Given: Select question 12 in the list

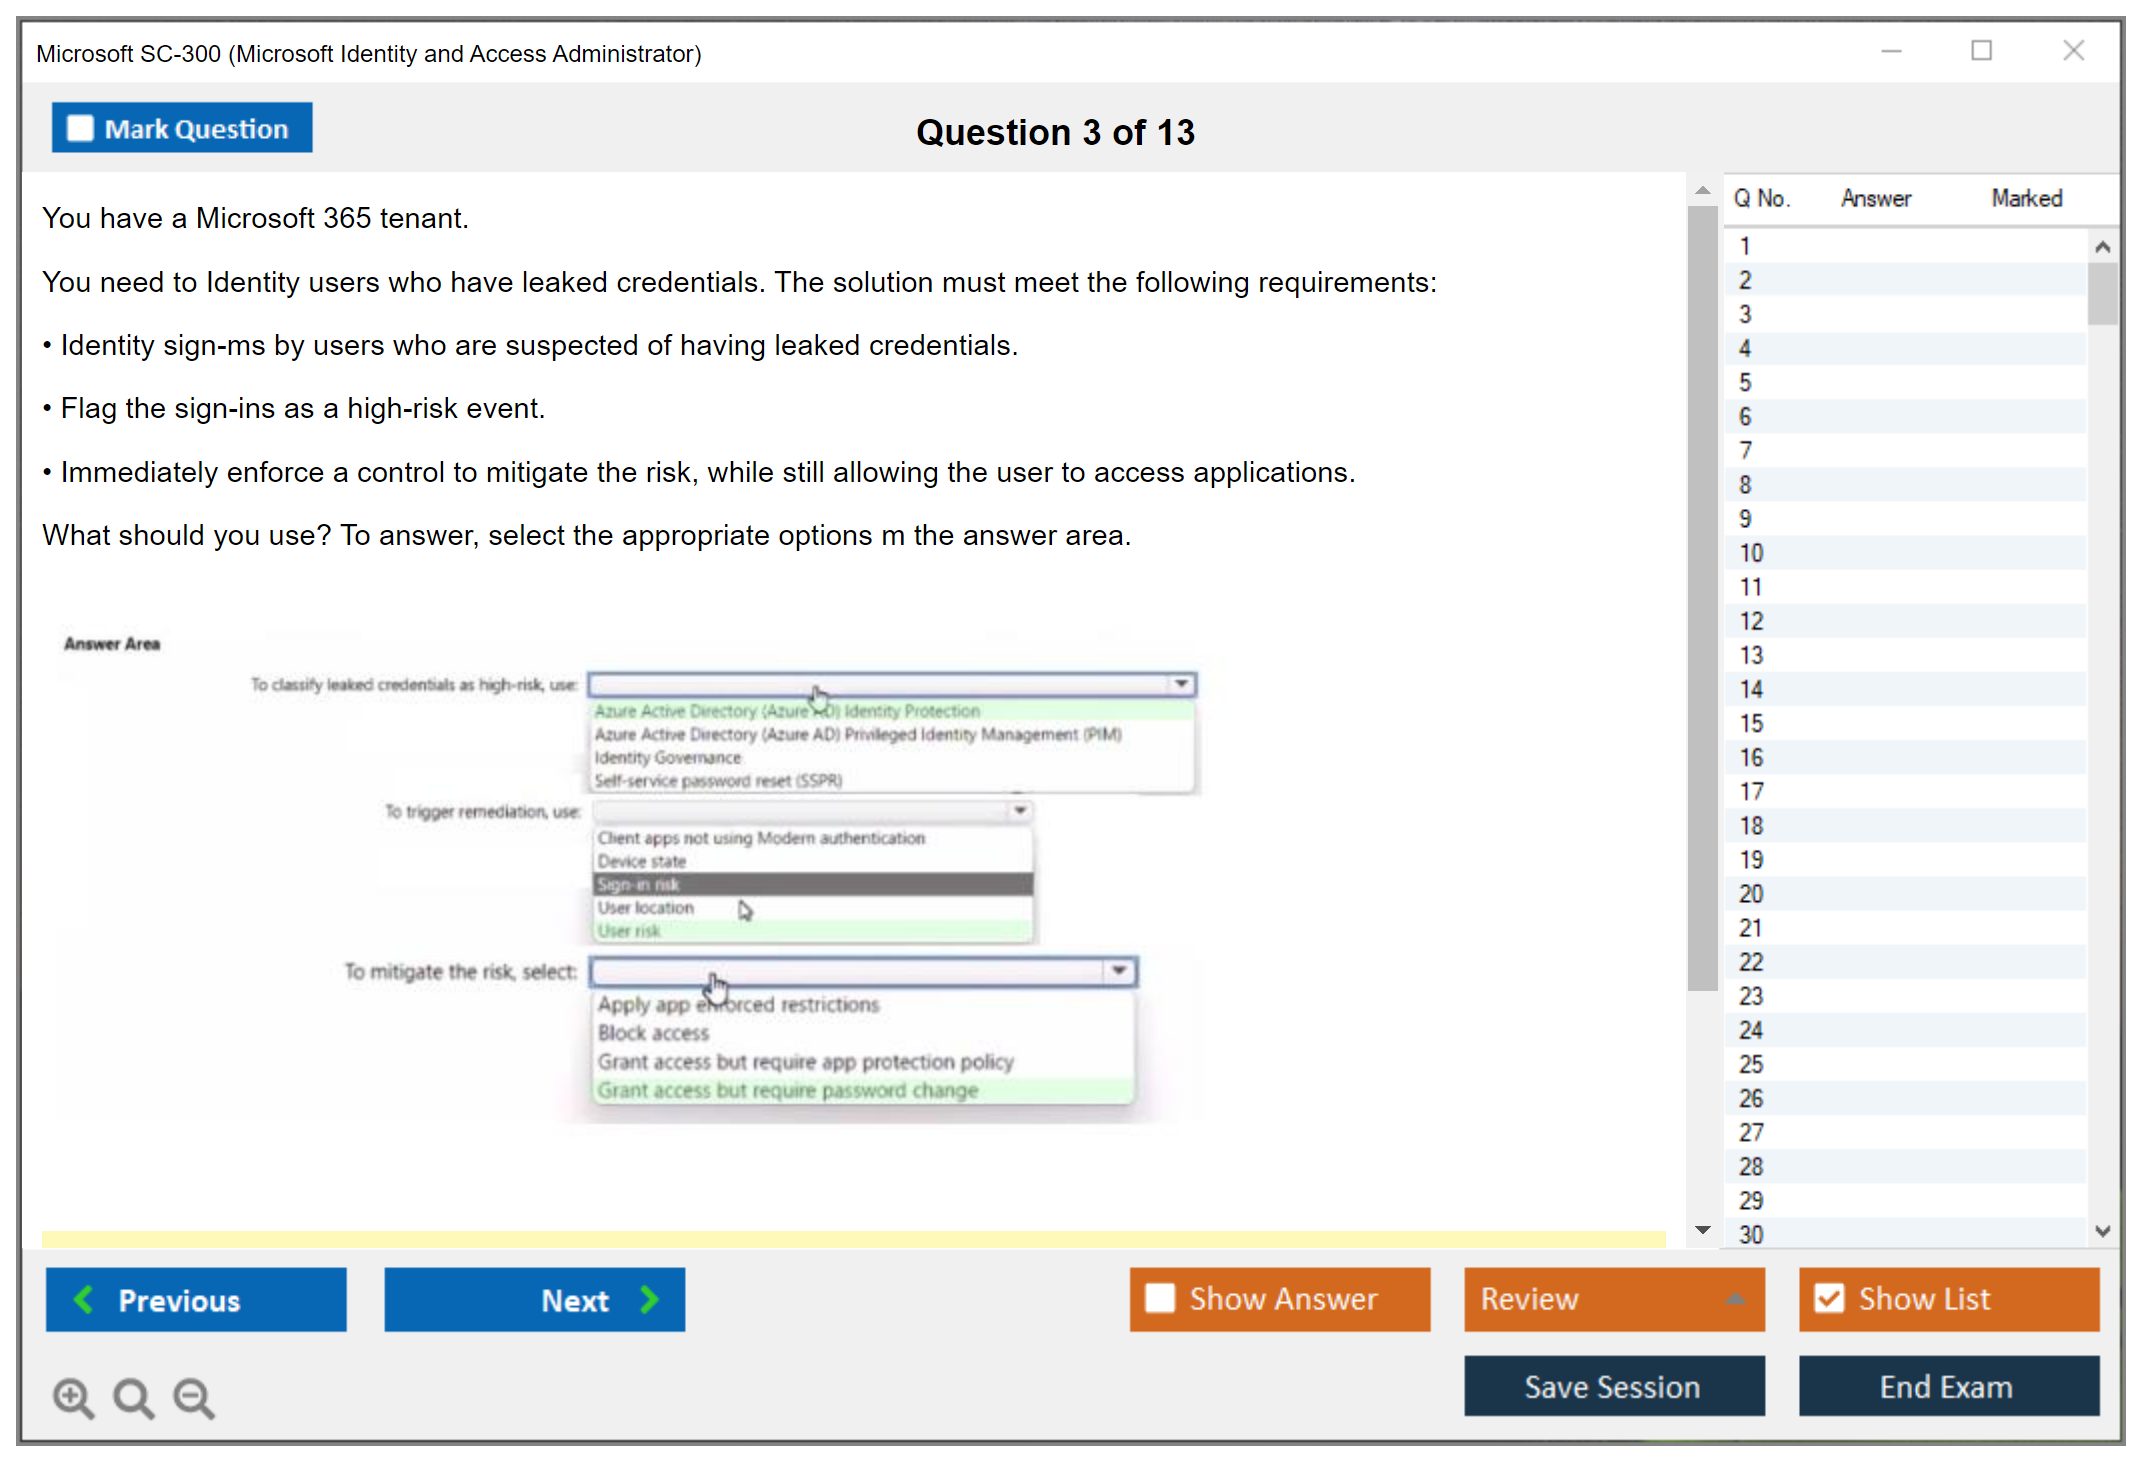Looking at the screenshot, I should [1751, 621].
